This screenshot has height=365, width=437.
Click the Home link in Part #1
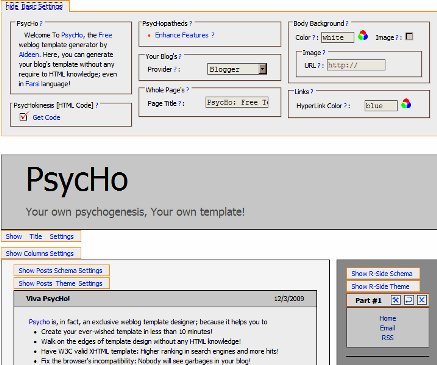(x=388, y=318)
